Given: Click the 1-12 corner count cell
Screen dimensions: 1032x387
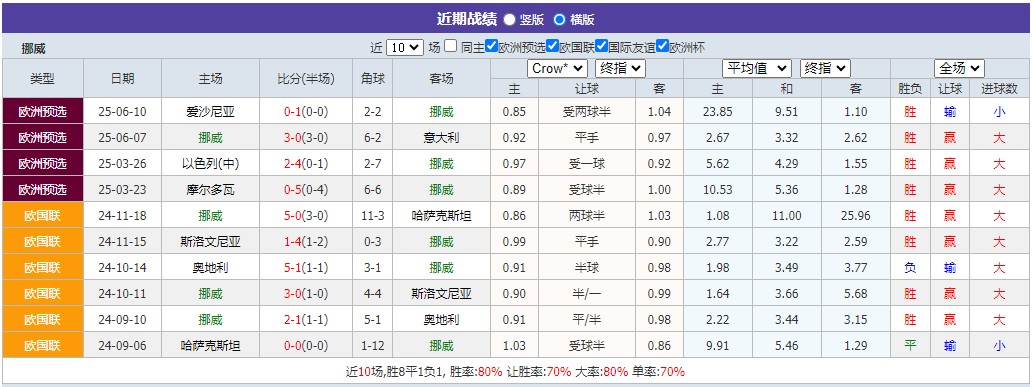Looking at the screenshot, I should click(373, 346).
